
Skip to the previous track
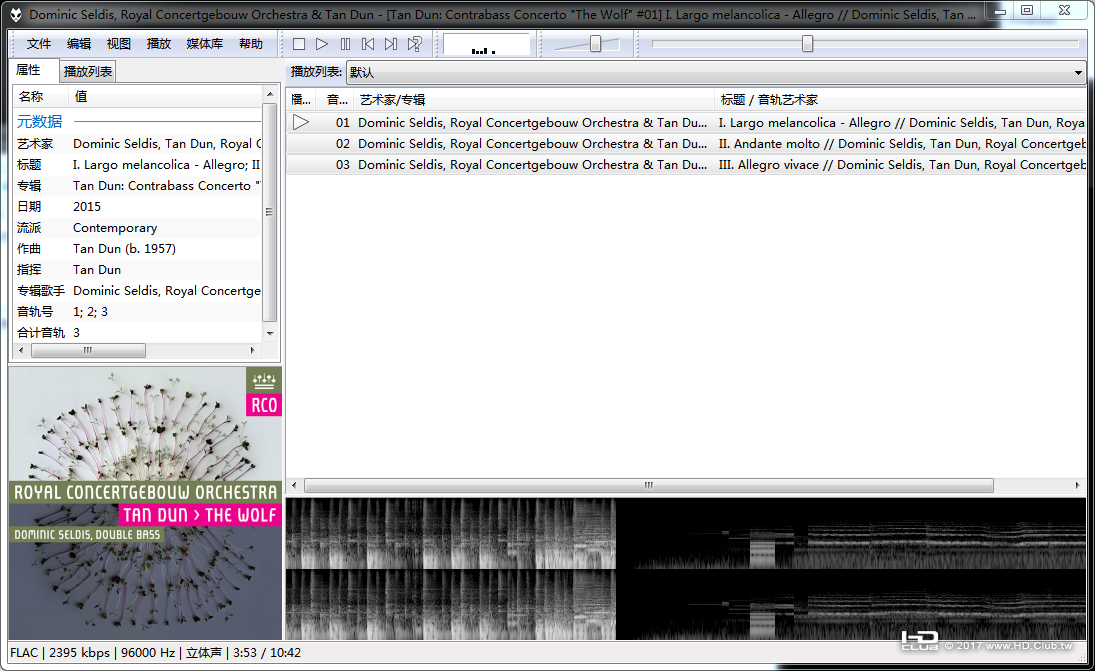[368, 44]
